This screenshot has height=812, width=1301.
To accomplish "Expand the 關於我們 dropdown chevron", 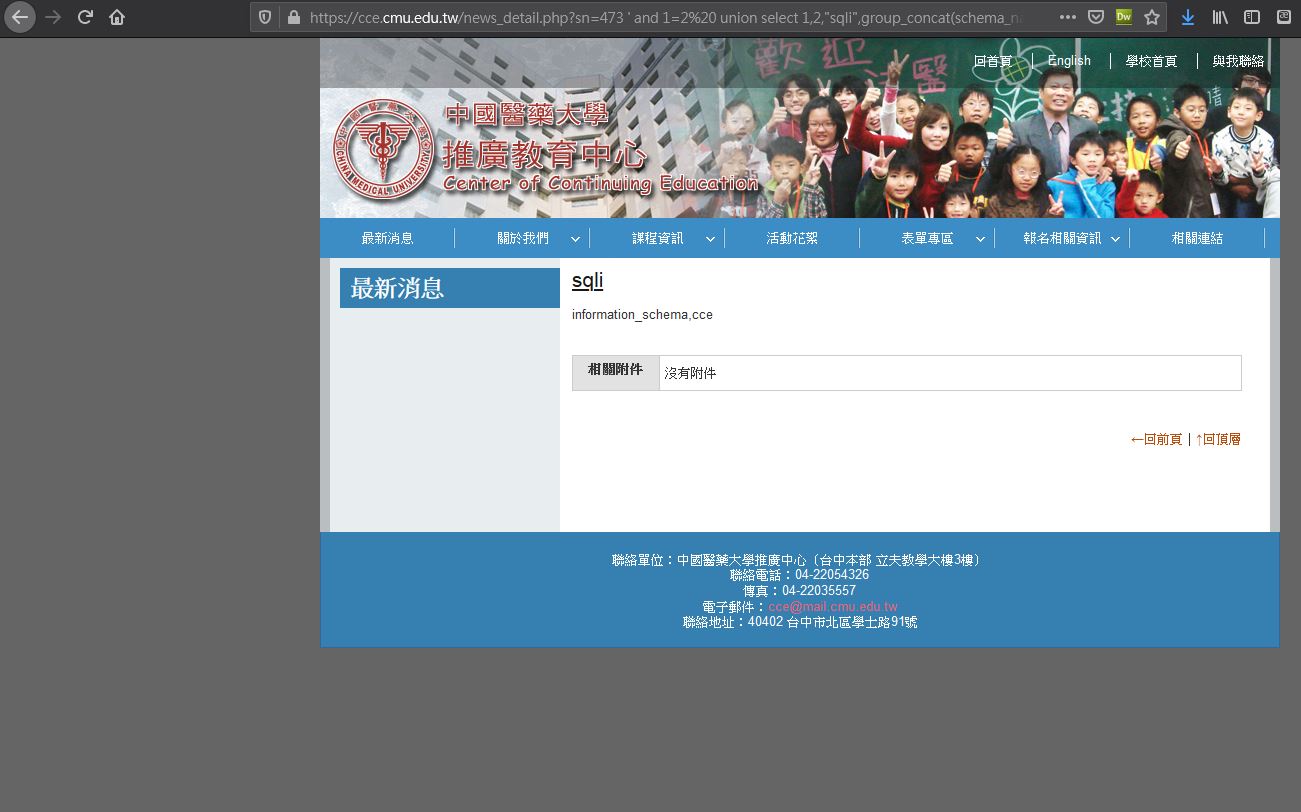I will [x=575, y=239].
